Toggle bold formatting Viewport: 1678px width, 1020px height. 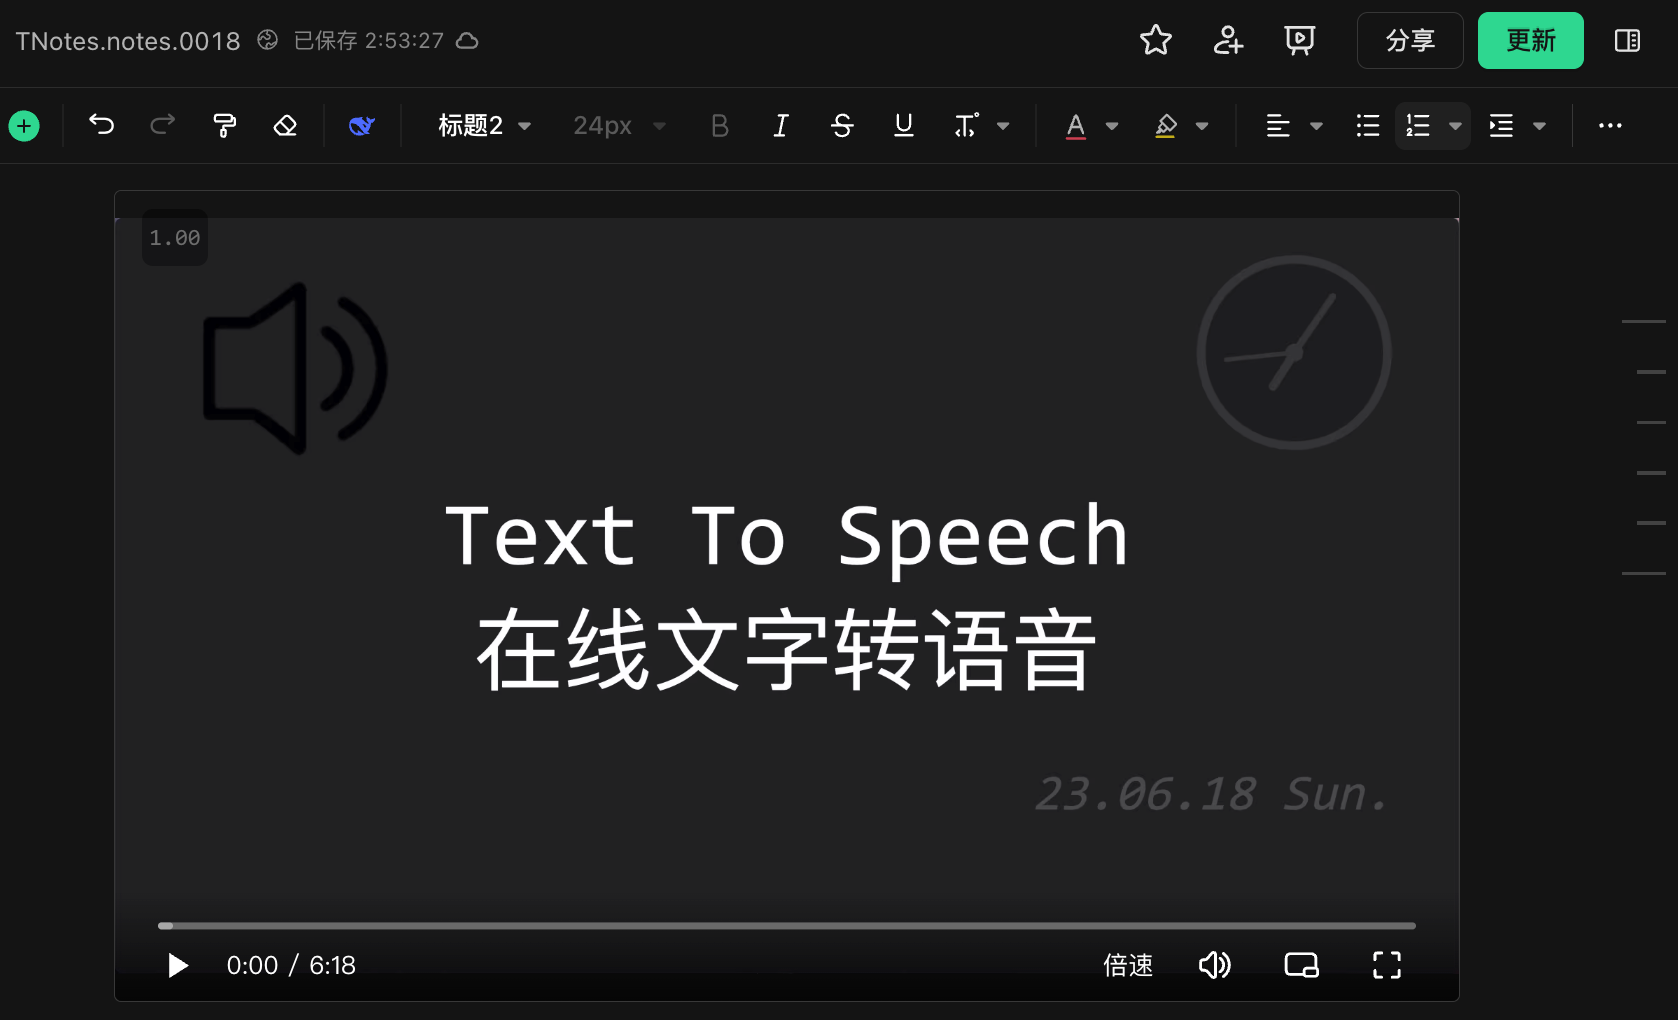(x=719, y=125)
